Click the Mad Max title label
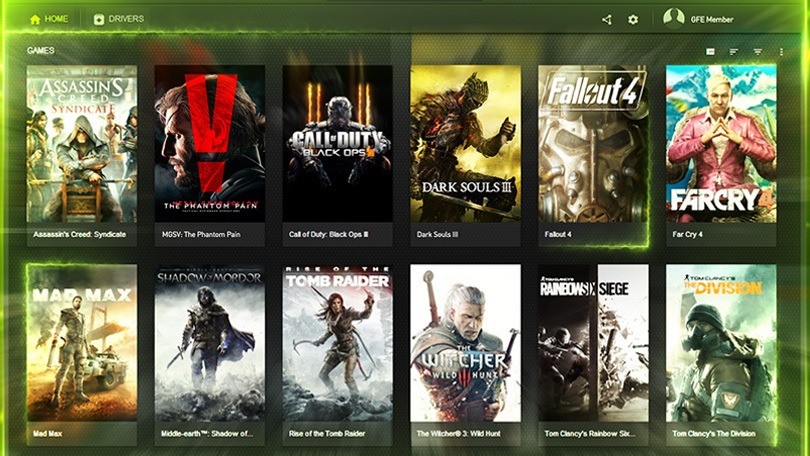This screenshot has width=810, height=456. coord(48,434)
